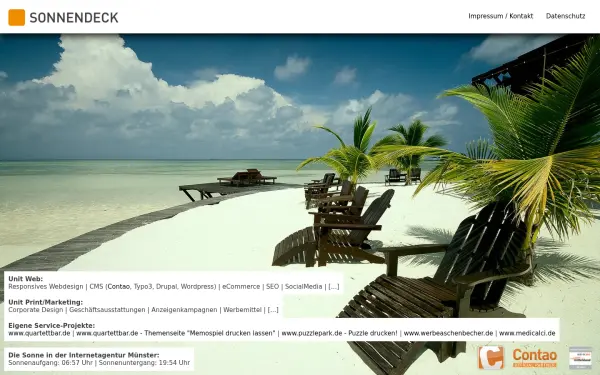Click the 'eCommerce' text
Screen dimensions: 600x375
tap(241, 287)
